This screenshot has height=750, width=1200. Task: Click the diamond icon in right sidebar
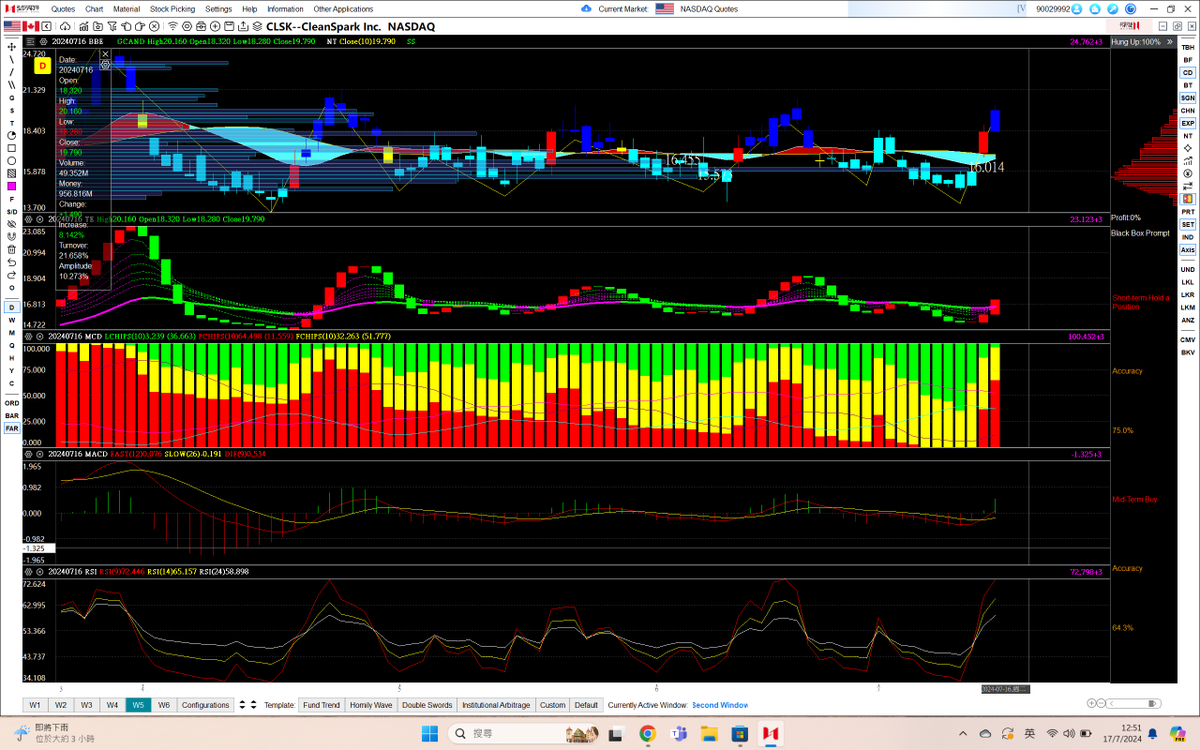point(1187,148)
